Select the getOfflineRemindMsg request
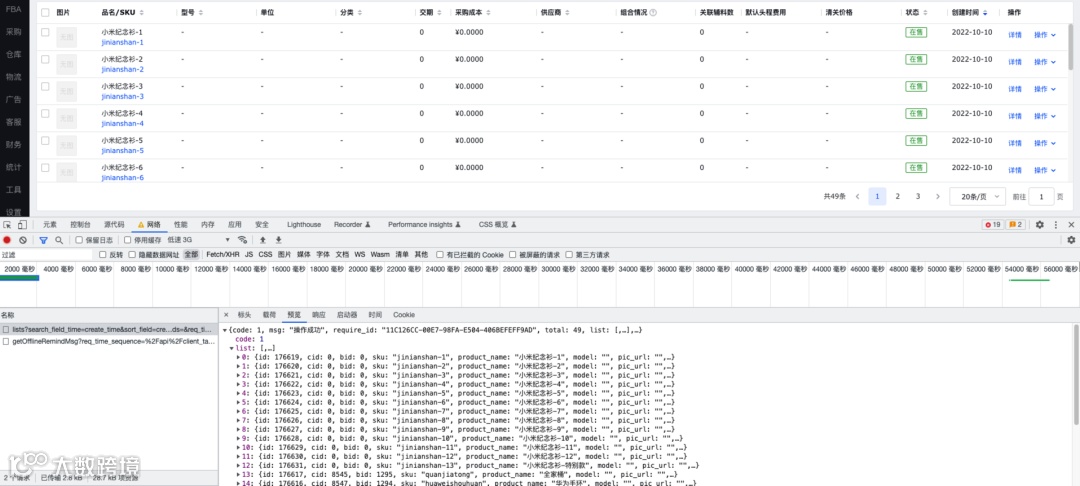The width and height of the screenshot is (1080, 486). 109,341
